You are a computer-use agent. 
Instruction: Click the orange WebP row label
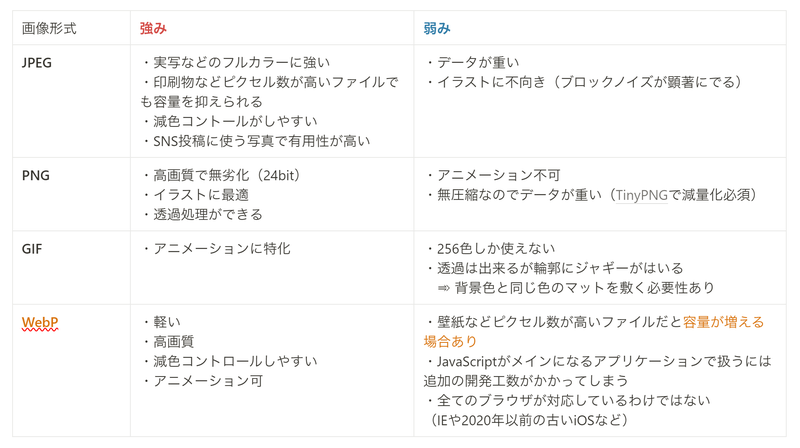[41, 323]
